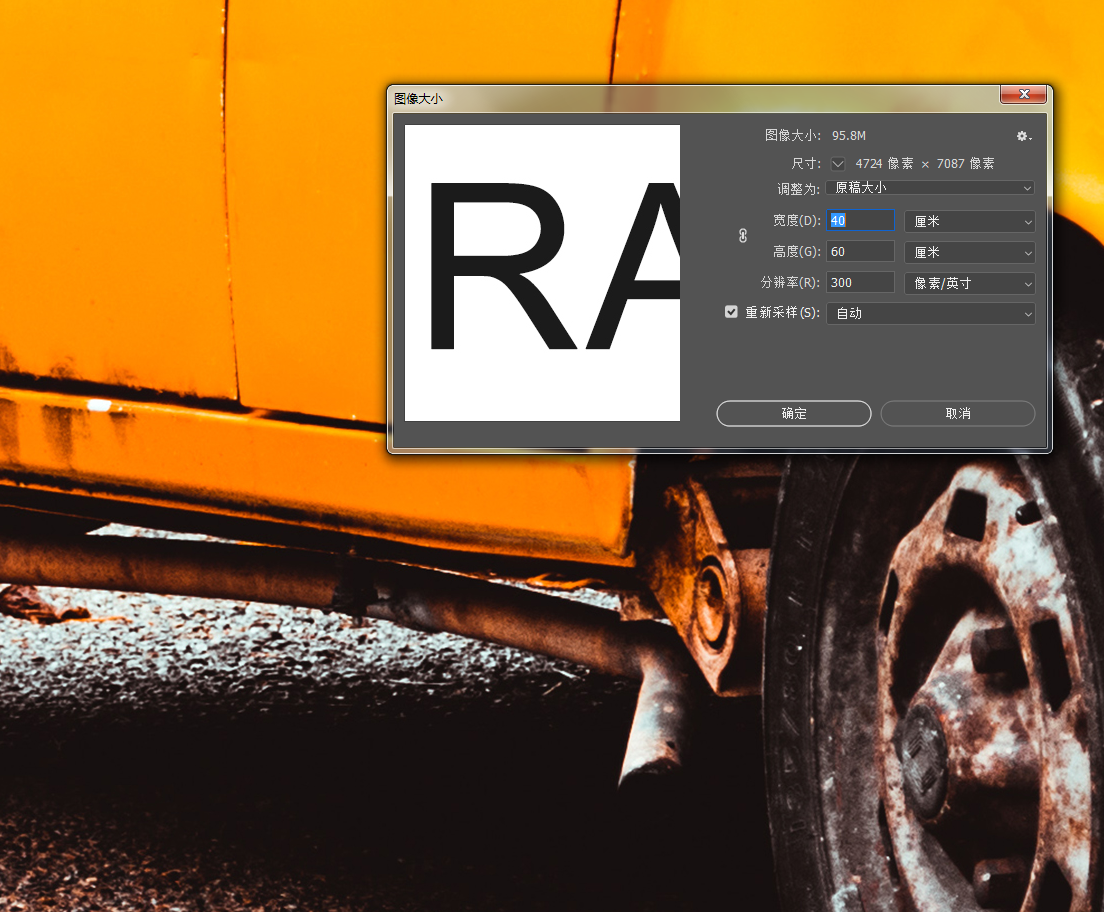Click the 95.8M image size value
Viewport: 1104px width, 912px height.
click(x=849, y=136)
